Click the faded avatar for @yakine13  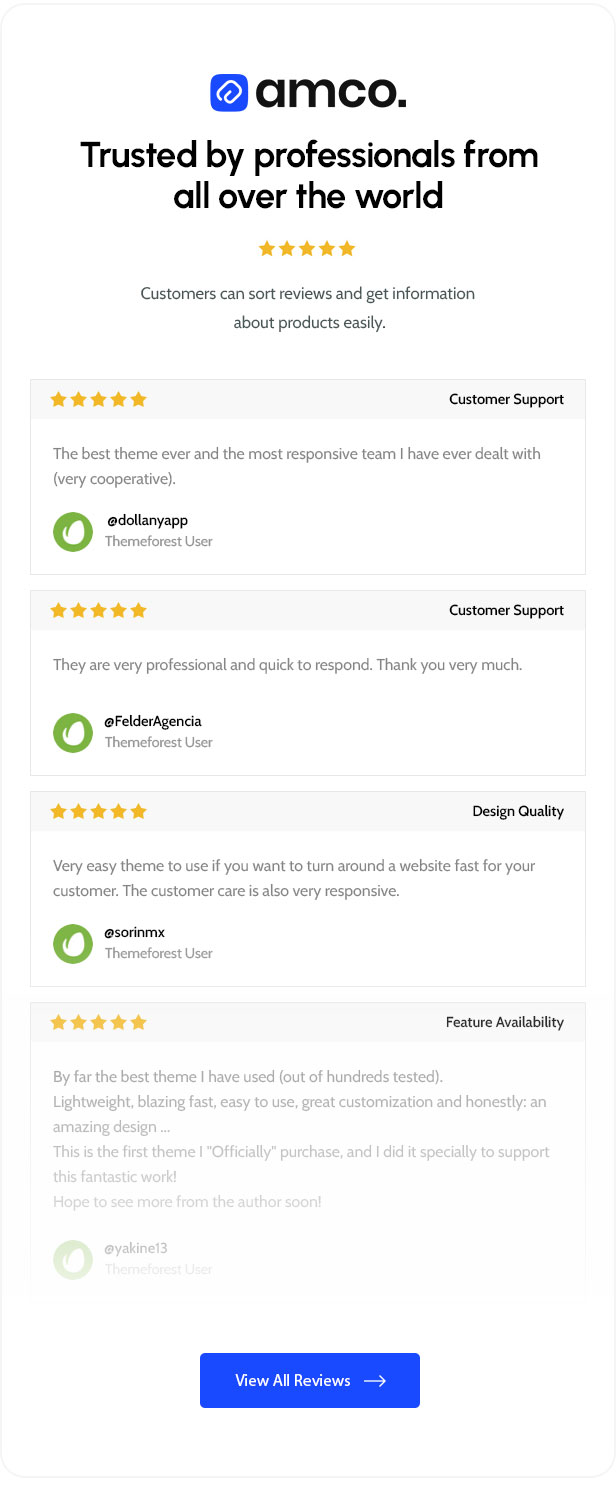tap(73, 1259)
